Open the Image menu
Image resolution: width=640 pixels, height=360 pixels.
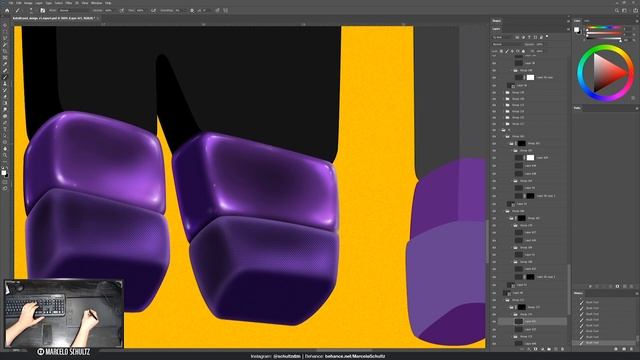click(x=28, y=3)
